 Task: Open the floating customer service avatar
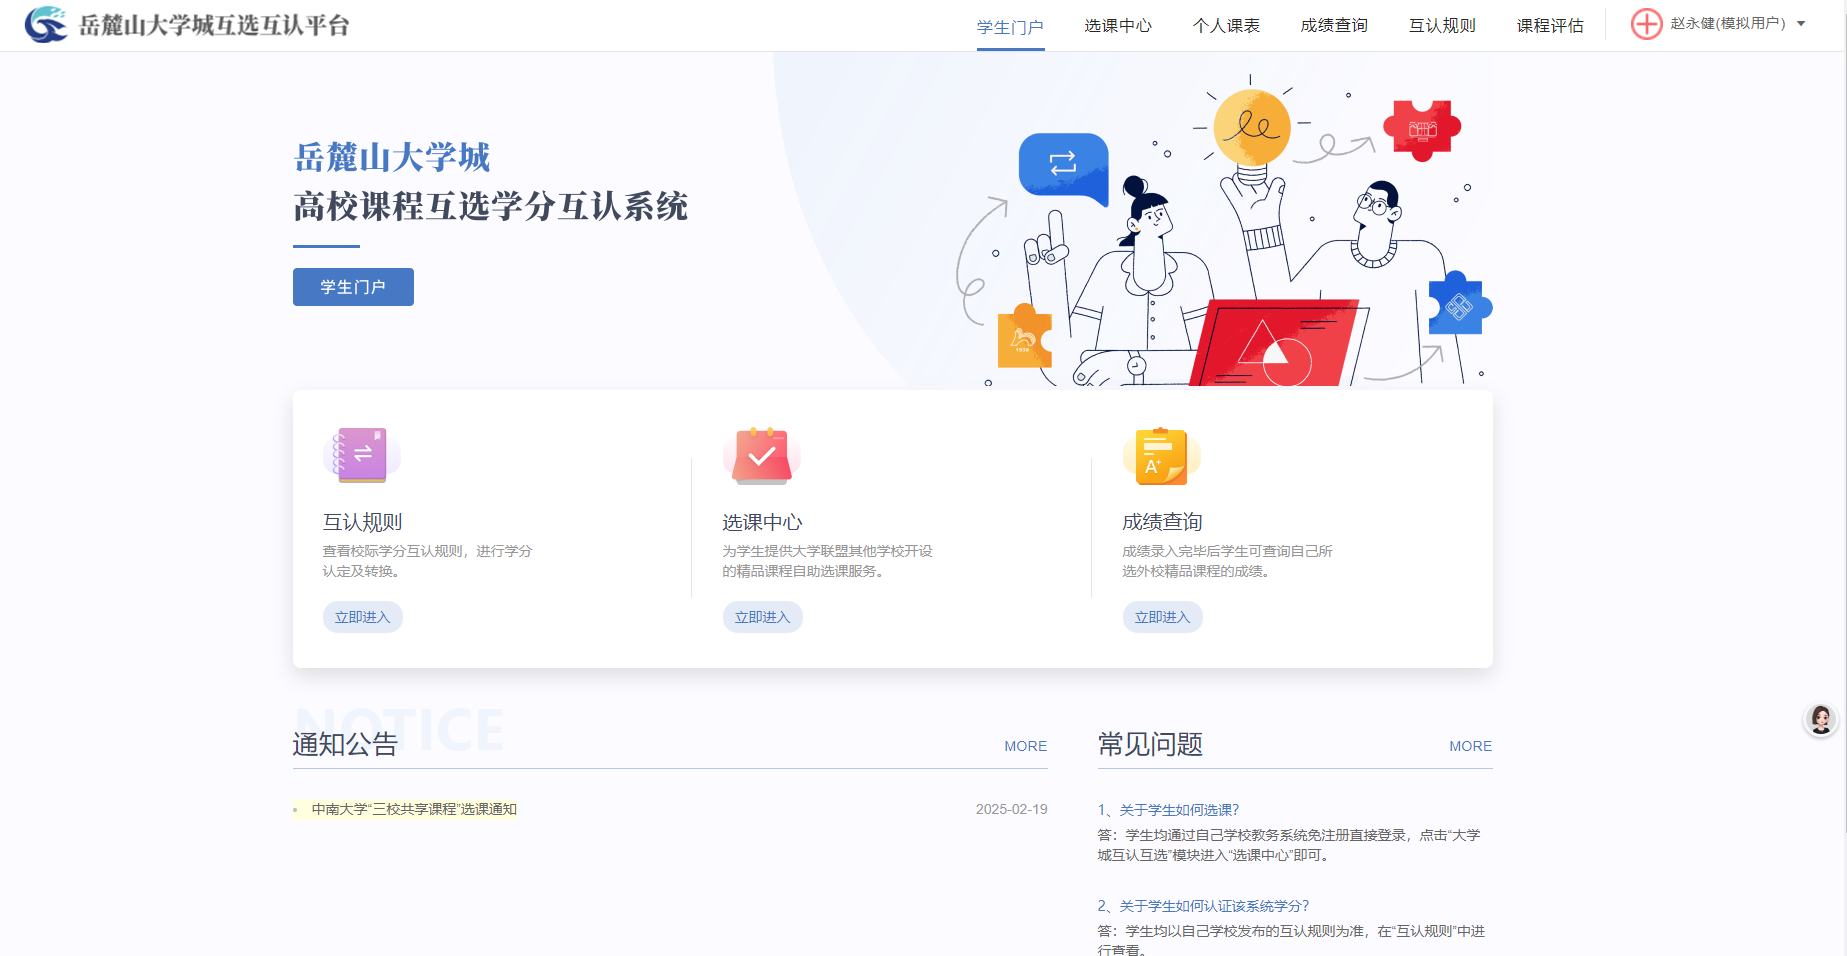(x=1820, y=719)
